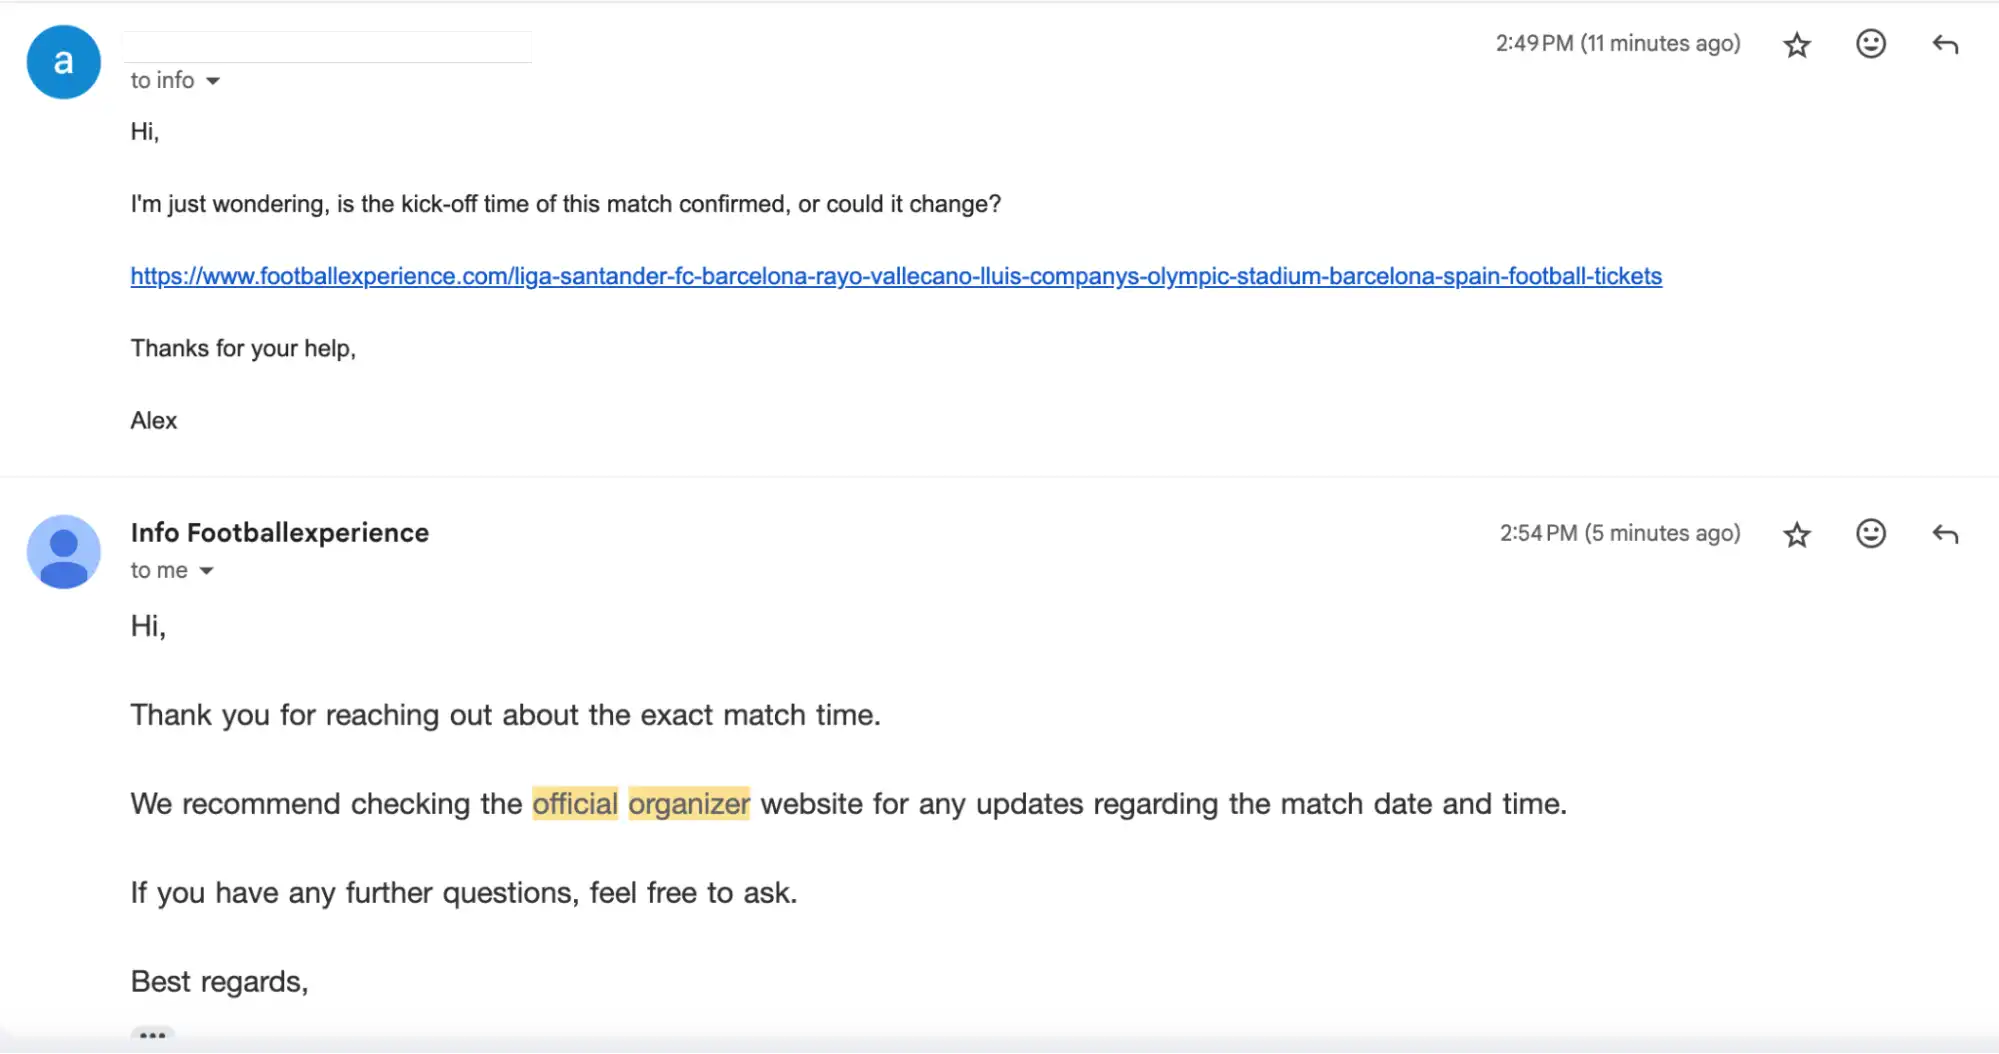Screen dimensions: 1999x1054
Task: Star Alex's first message
Action: 1796,44
